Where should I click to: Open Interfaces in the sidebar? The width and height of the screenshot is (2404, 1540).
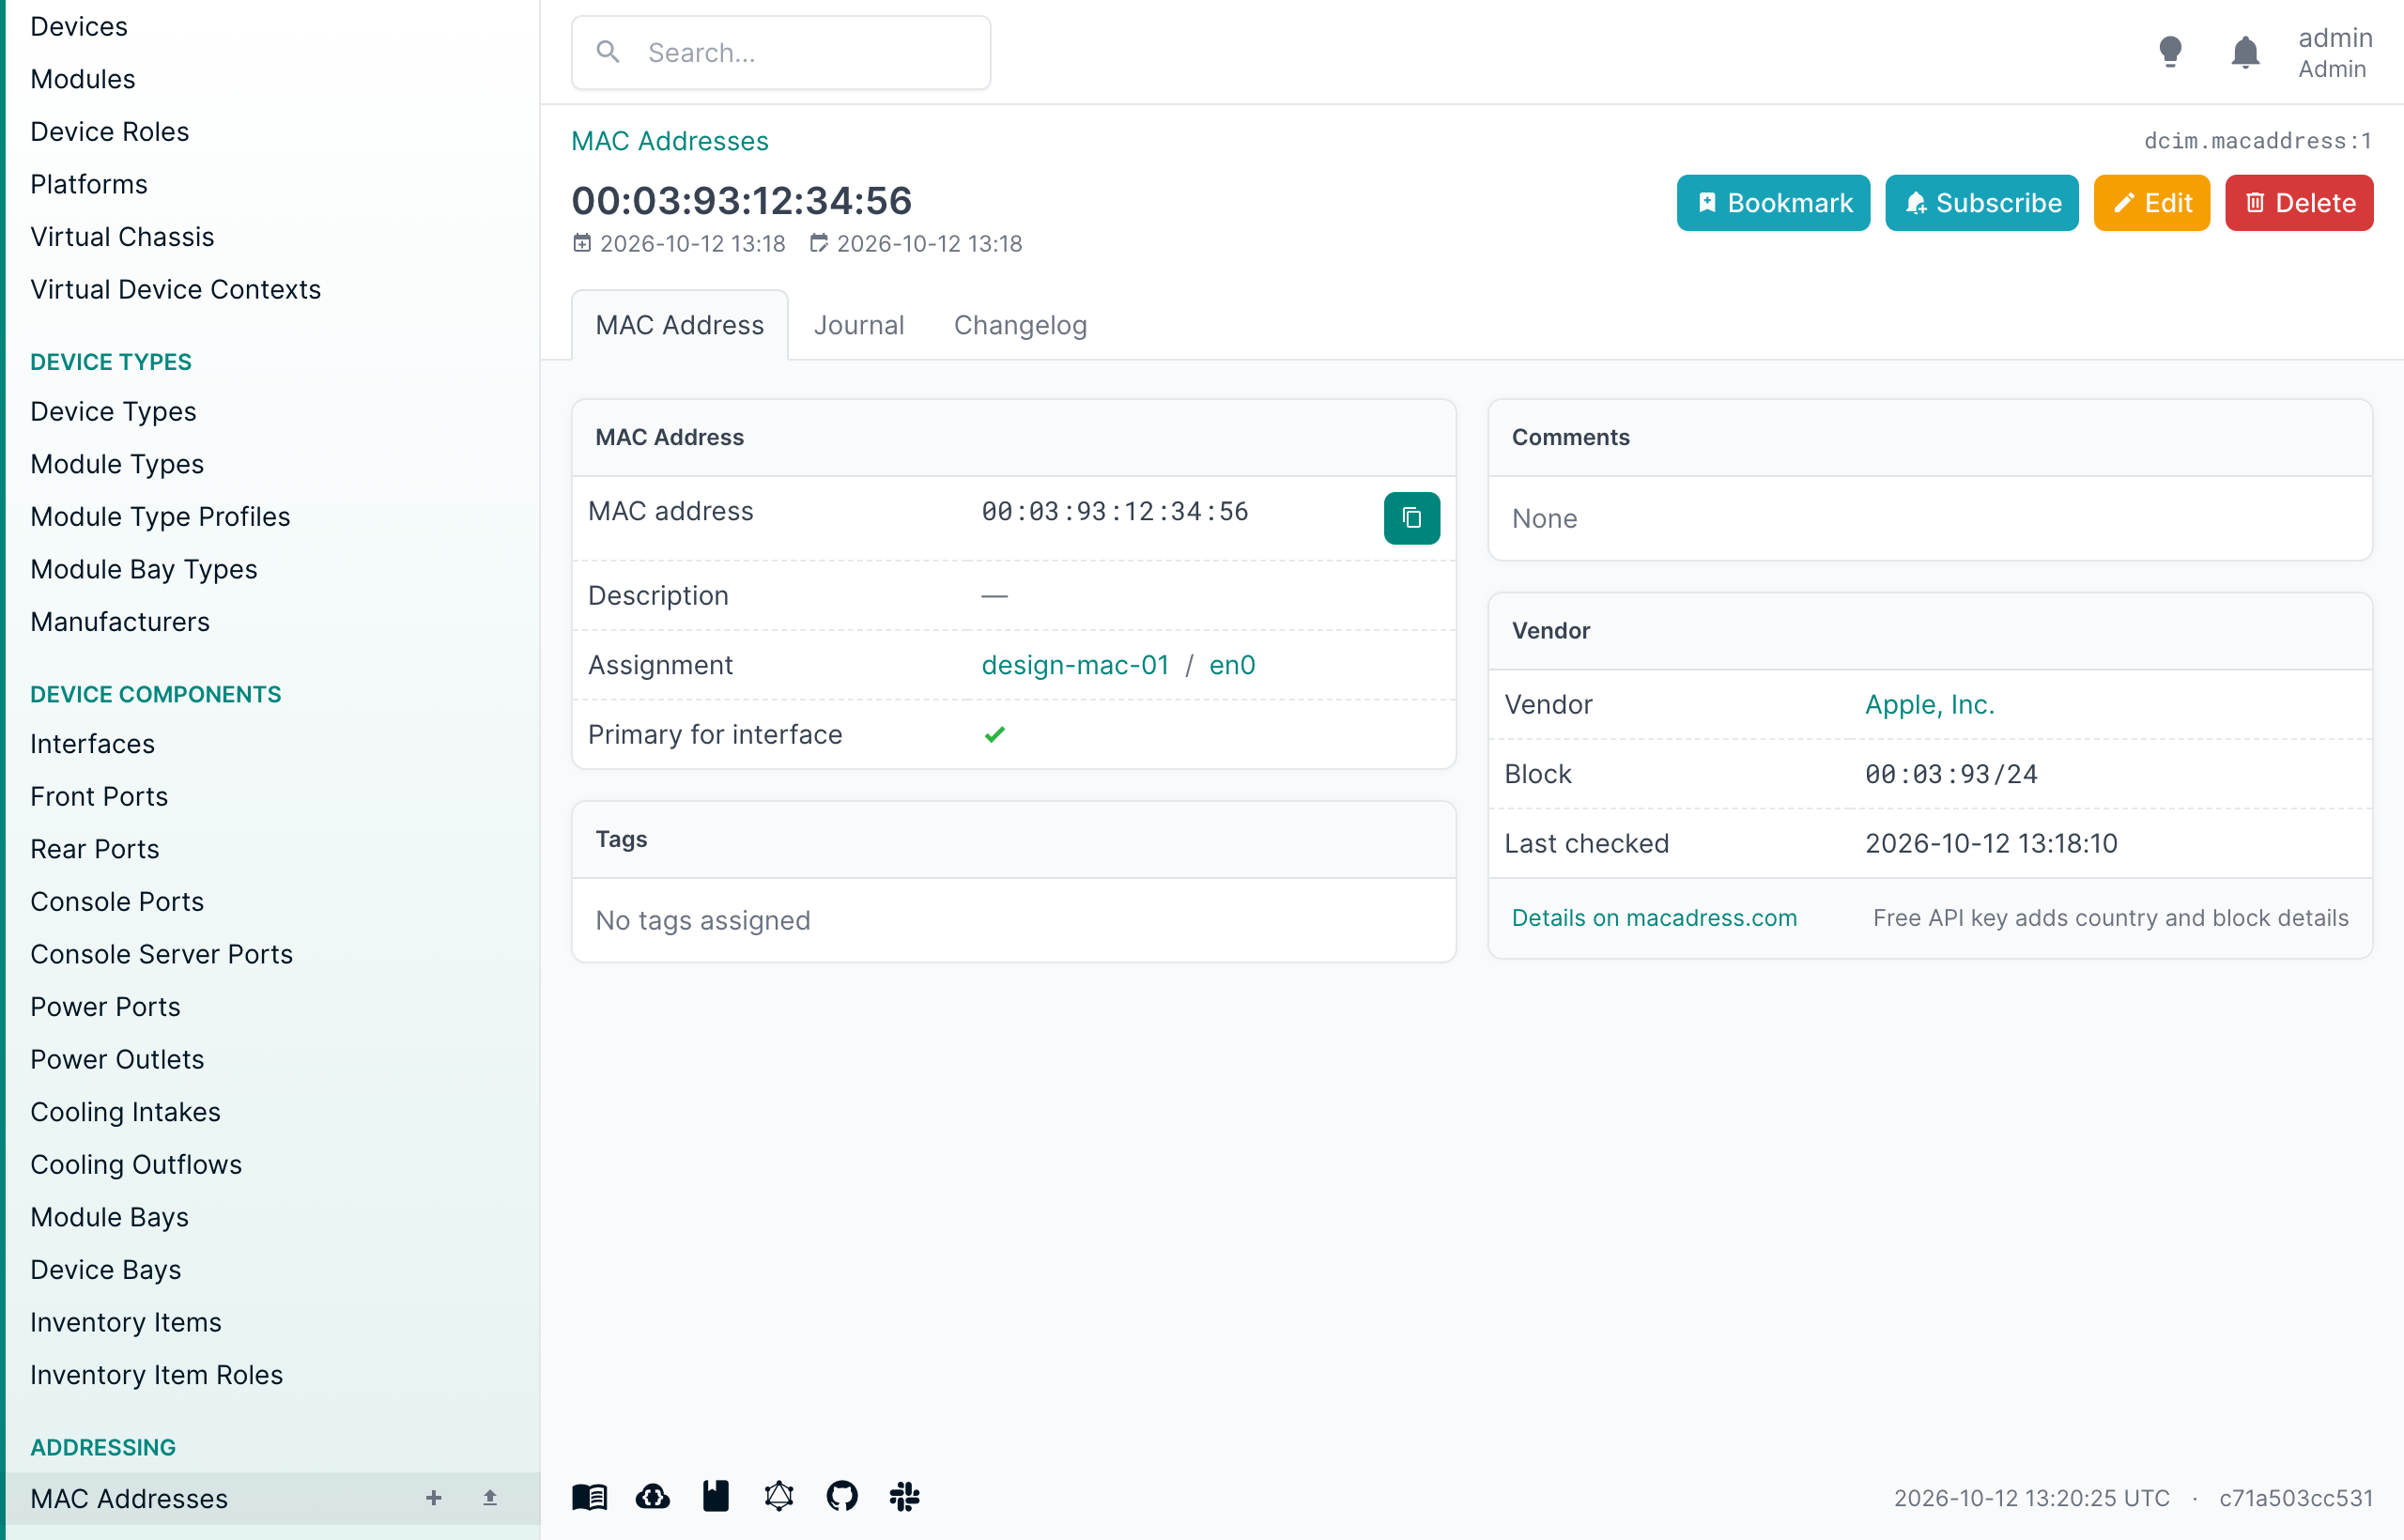tap(92, 743)
